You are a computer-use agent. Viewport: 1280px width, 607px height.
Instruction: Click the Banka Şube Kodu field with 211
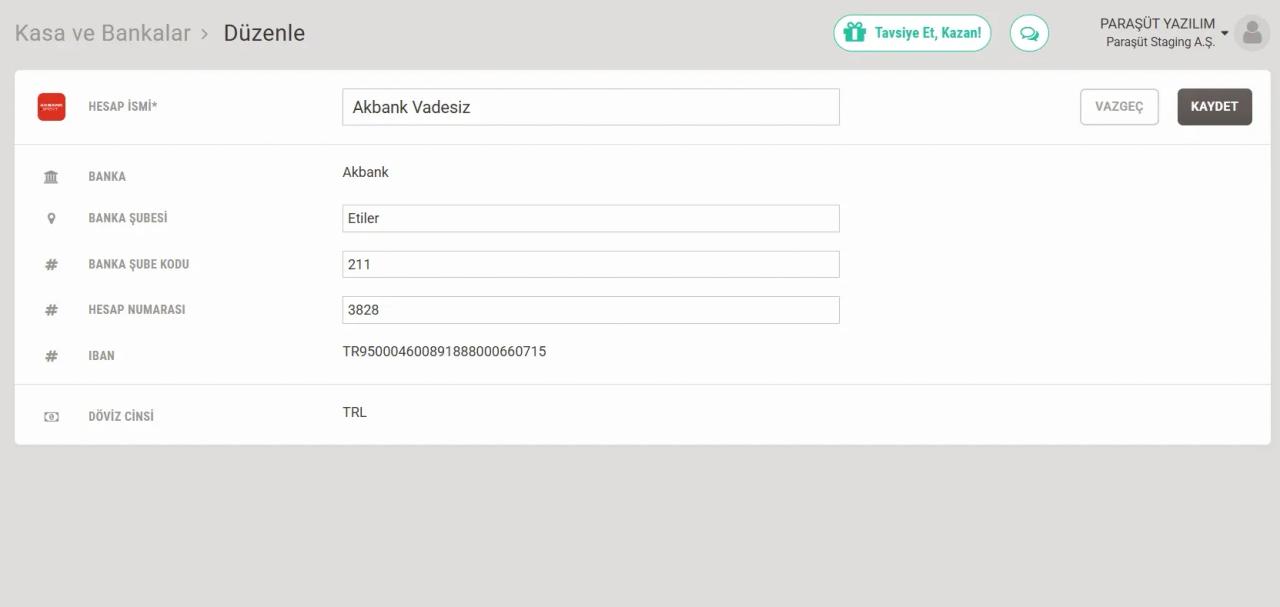pos(590,264)
